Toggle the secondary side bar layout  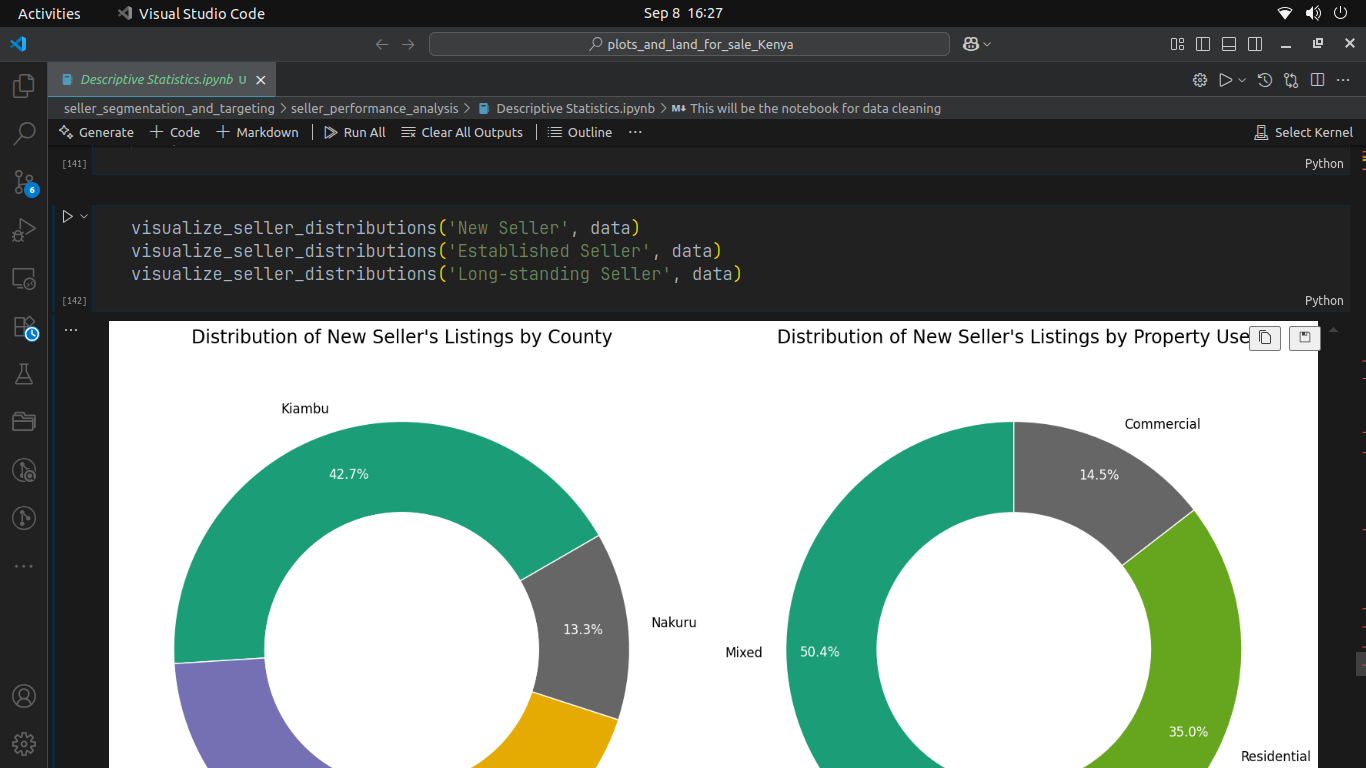click(x=1255, y=44)
